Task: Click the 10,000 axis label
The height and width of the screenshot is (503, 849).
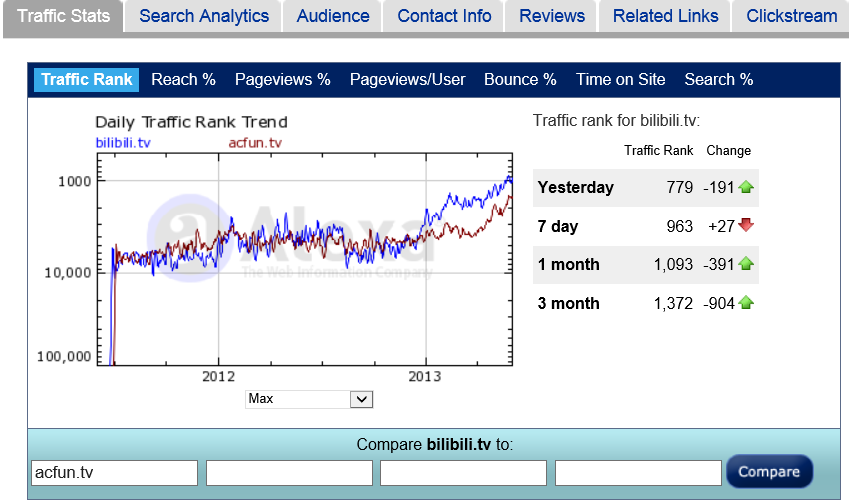Action: (68, 272)
